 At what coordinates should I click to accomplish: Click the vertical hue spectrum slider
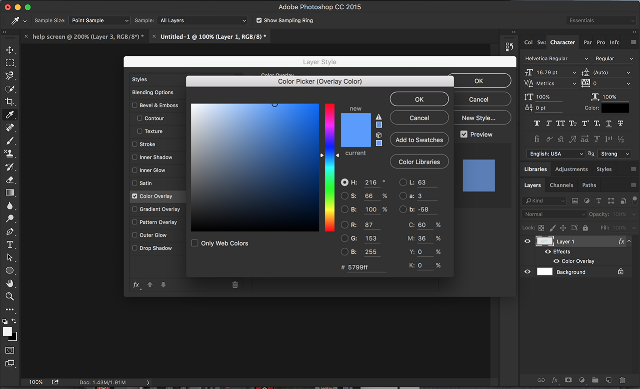pyautogui.click(x=329, y=167)
